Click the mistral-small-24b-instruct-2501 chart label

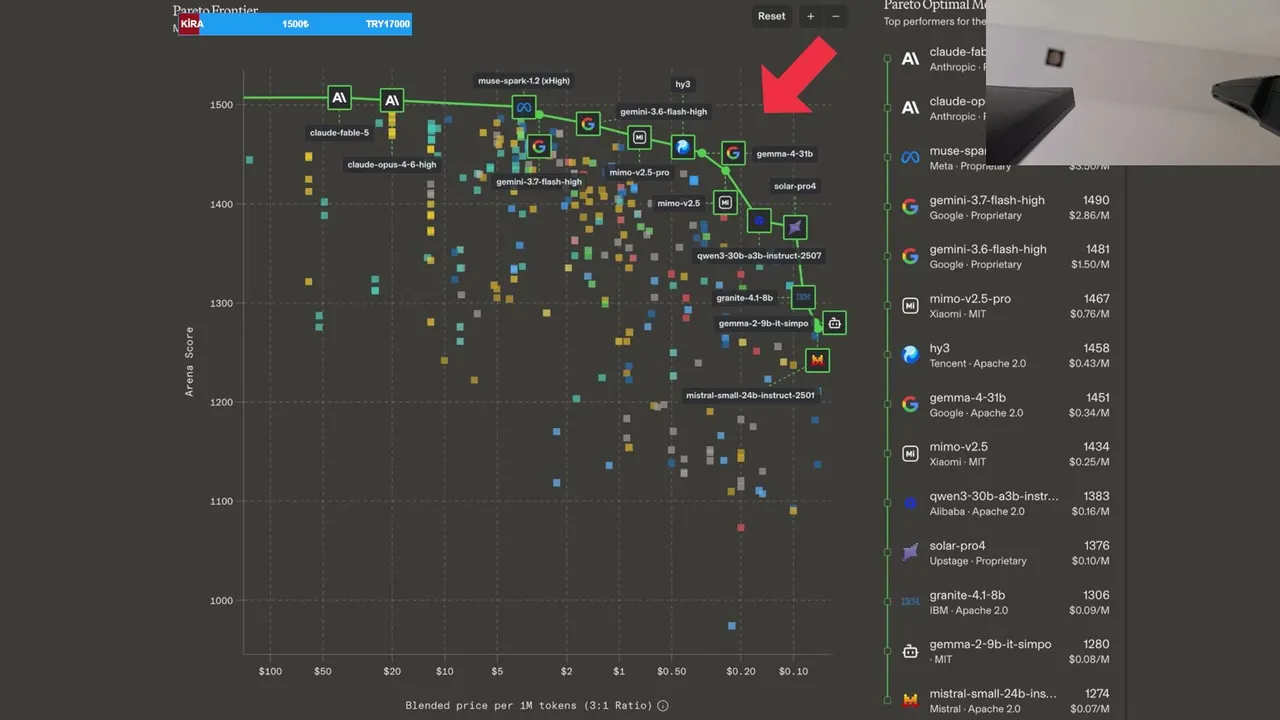(750, 395)
